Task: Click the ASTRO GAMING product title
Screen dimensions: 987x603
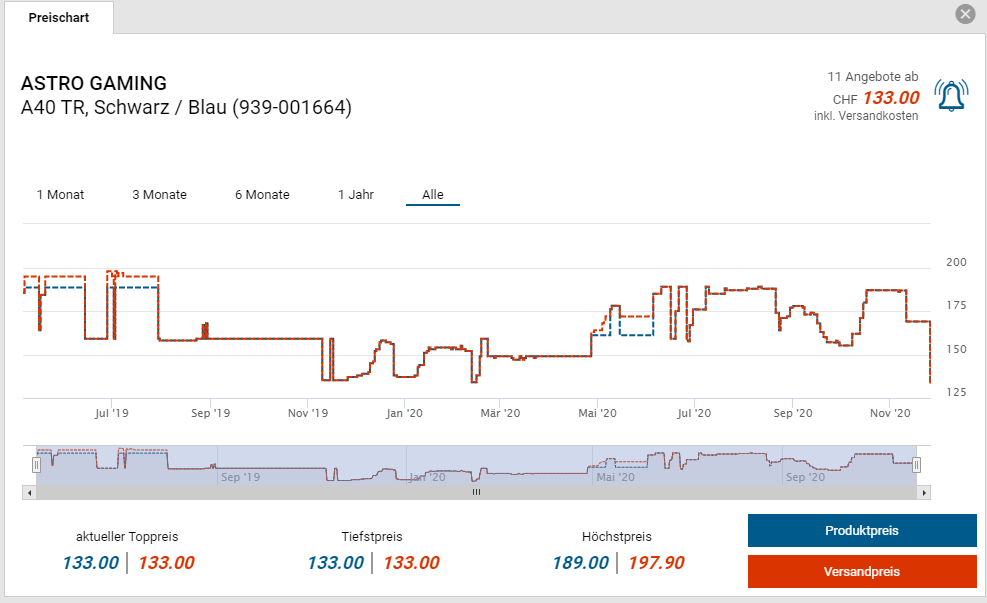Action: pos(94,84)
